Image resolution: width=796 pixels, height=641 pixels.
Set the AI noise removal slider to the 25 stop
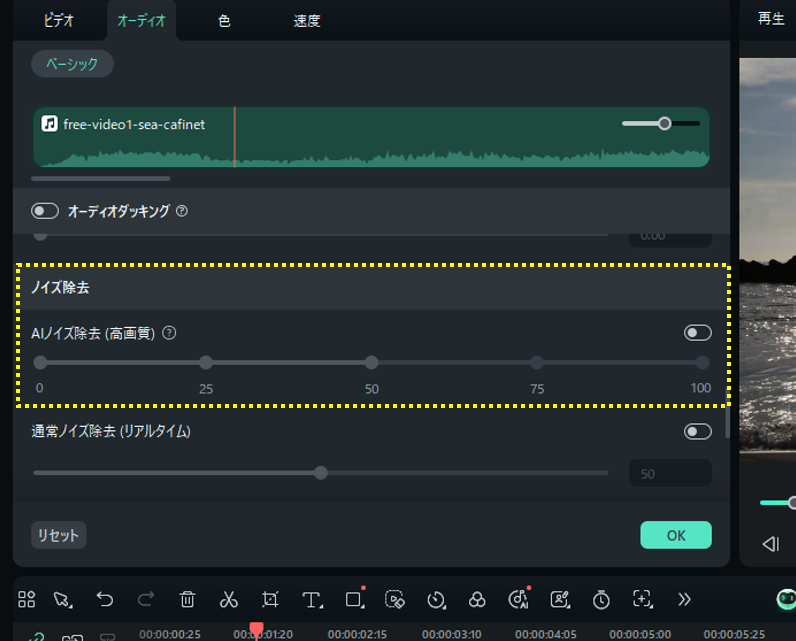(x=206, y=362)
